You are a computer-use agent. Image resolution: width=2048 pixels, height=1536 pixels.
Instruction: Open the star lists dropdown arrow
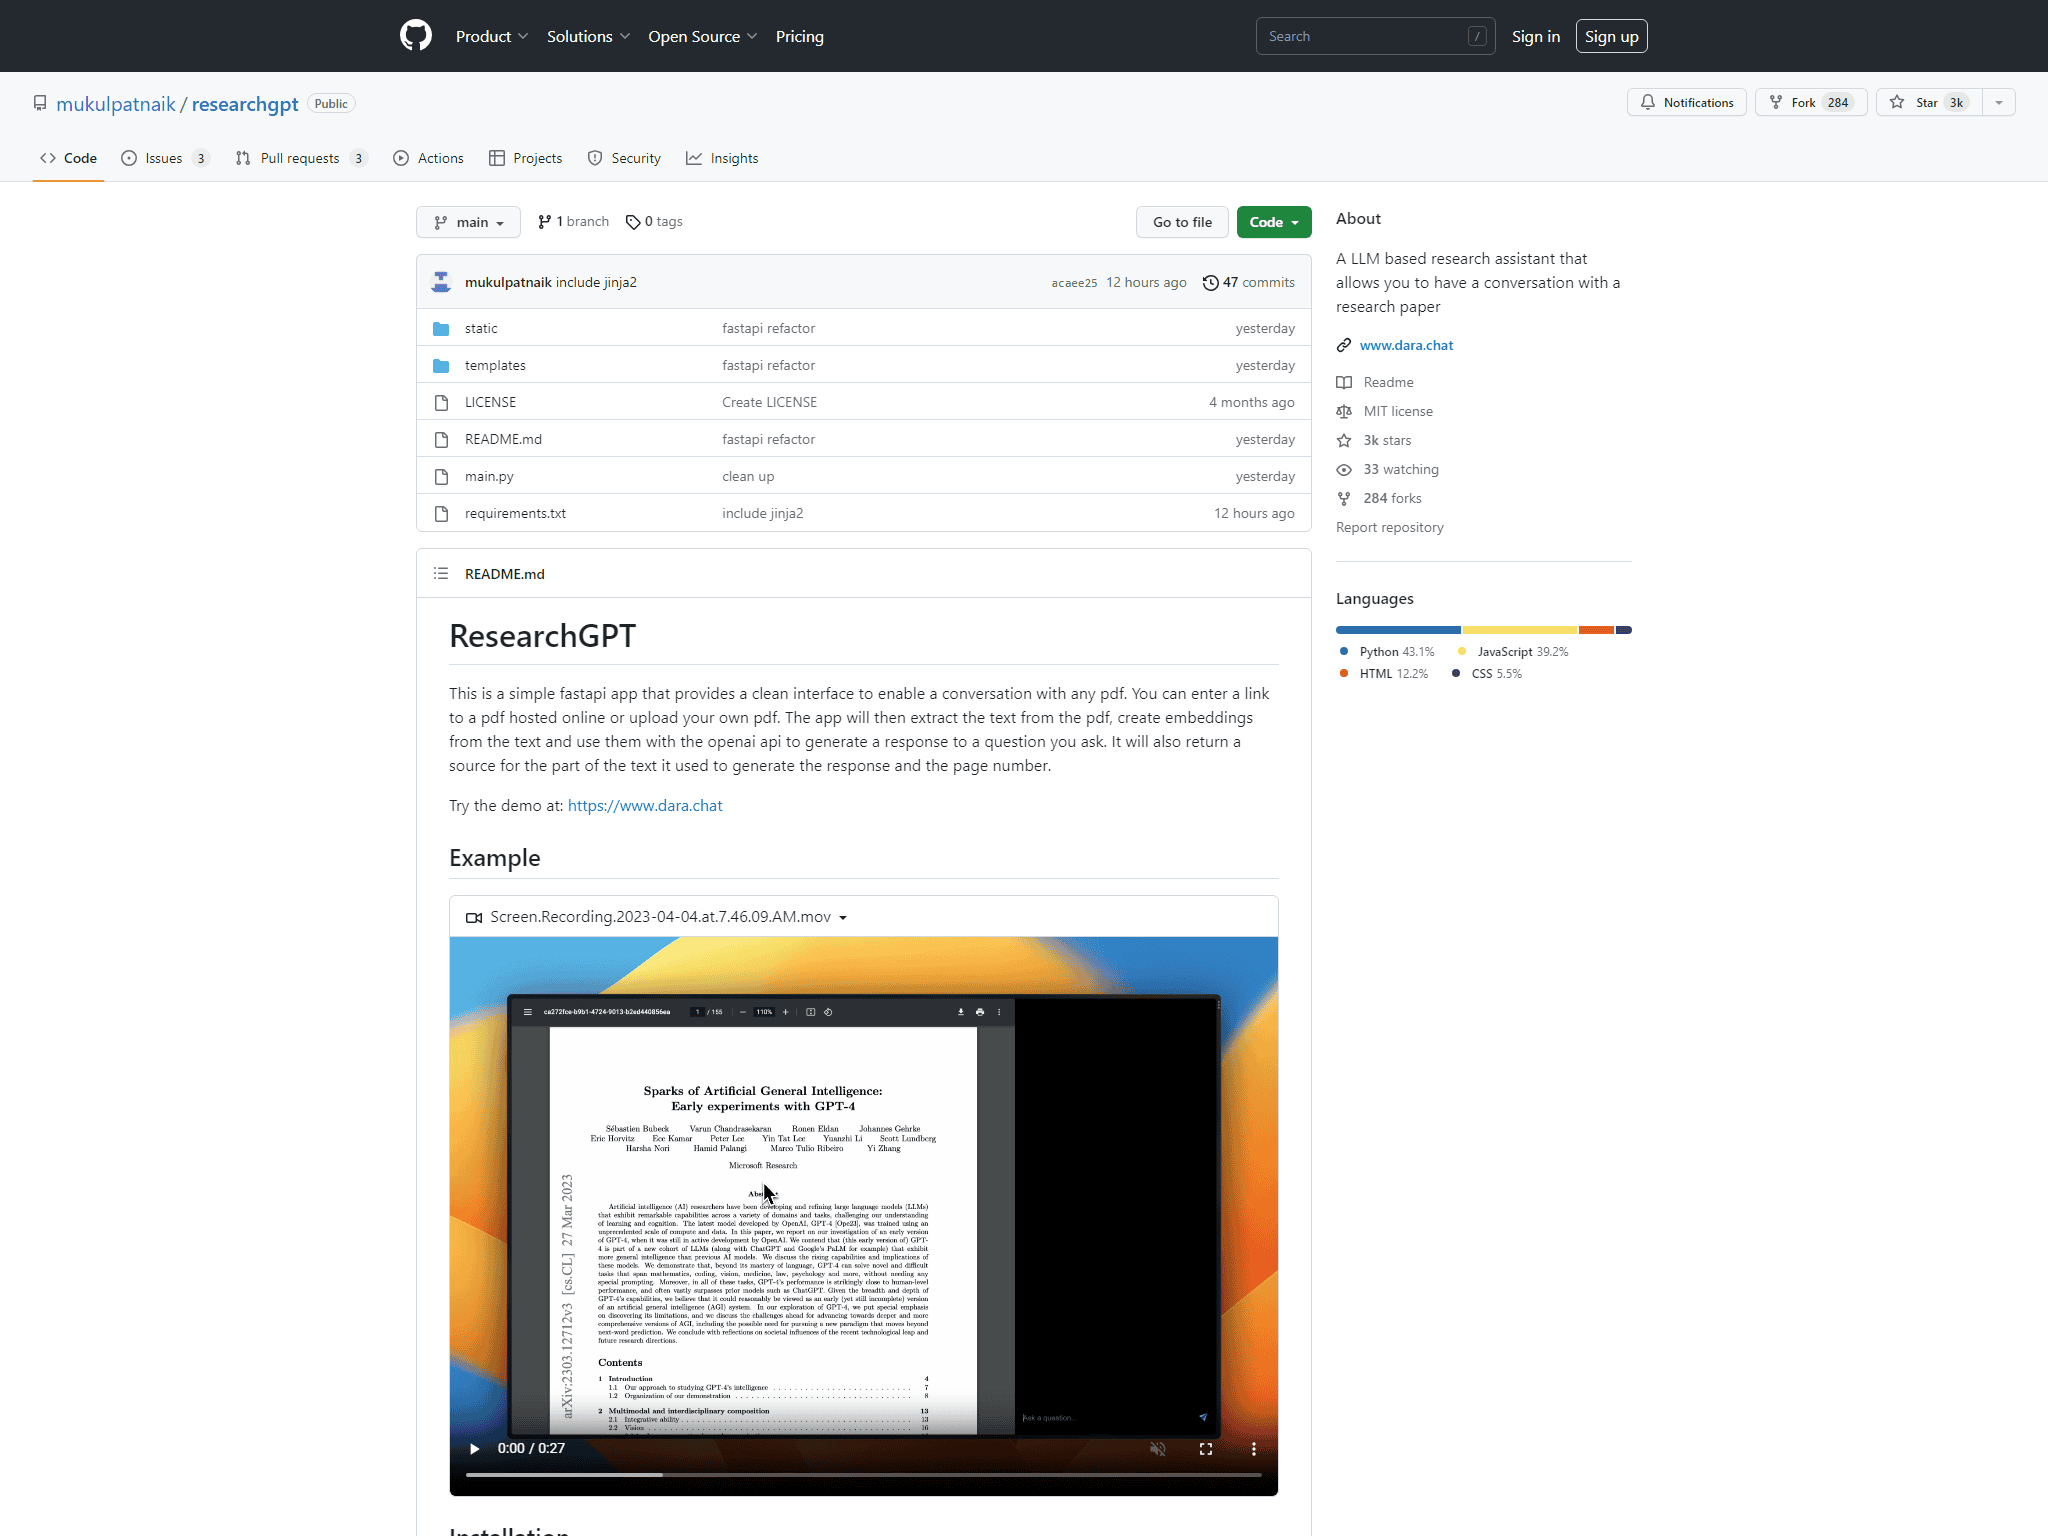[1998, 102]
